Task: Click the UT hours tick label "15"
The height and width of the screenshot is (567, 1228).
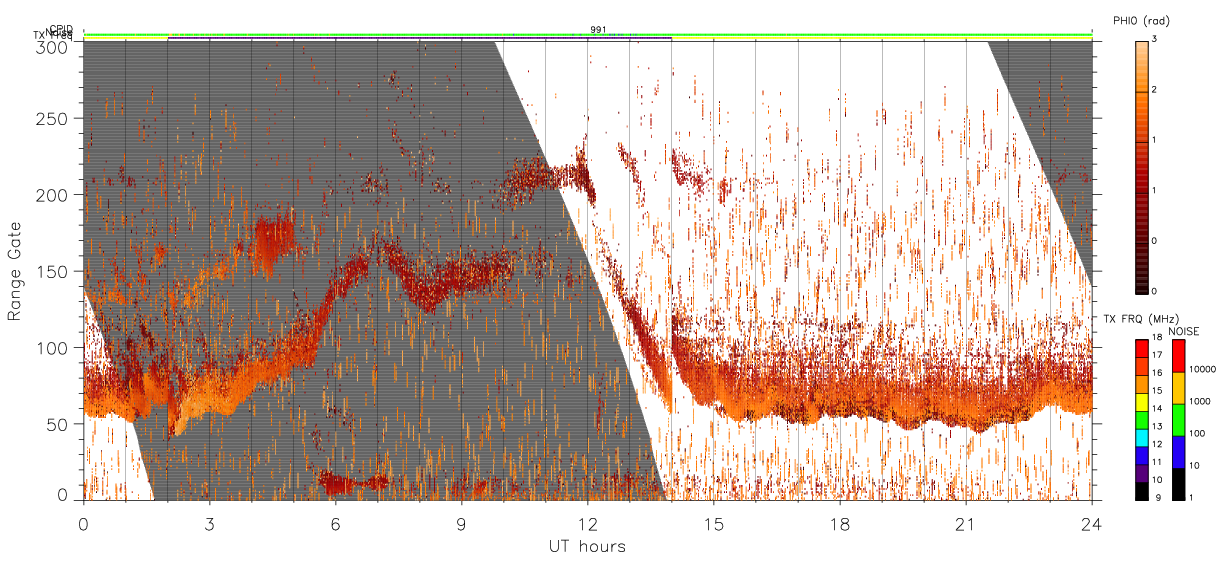Action: coord(713,523)
